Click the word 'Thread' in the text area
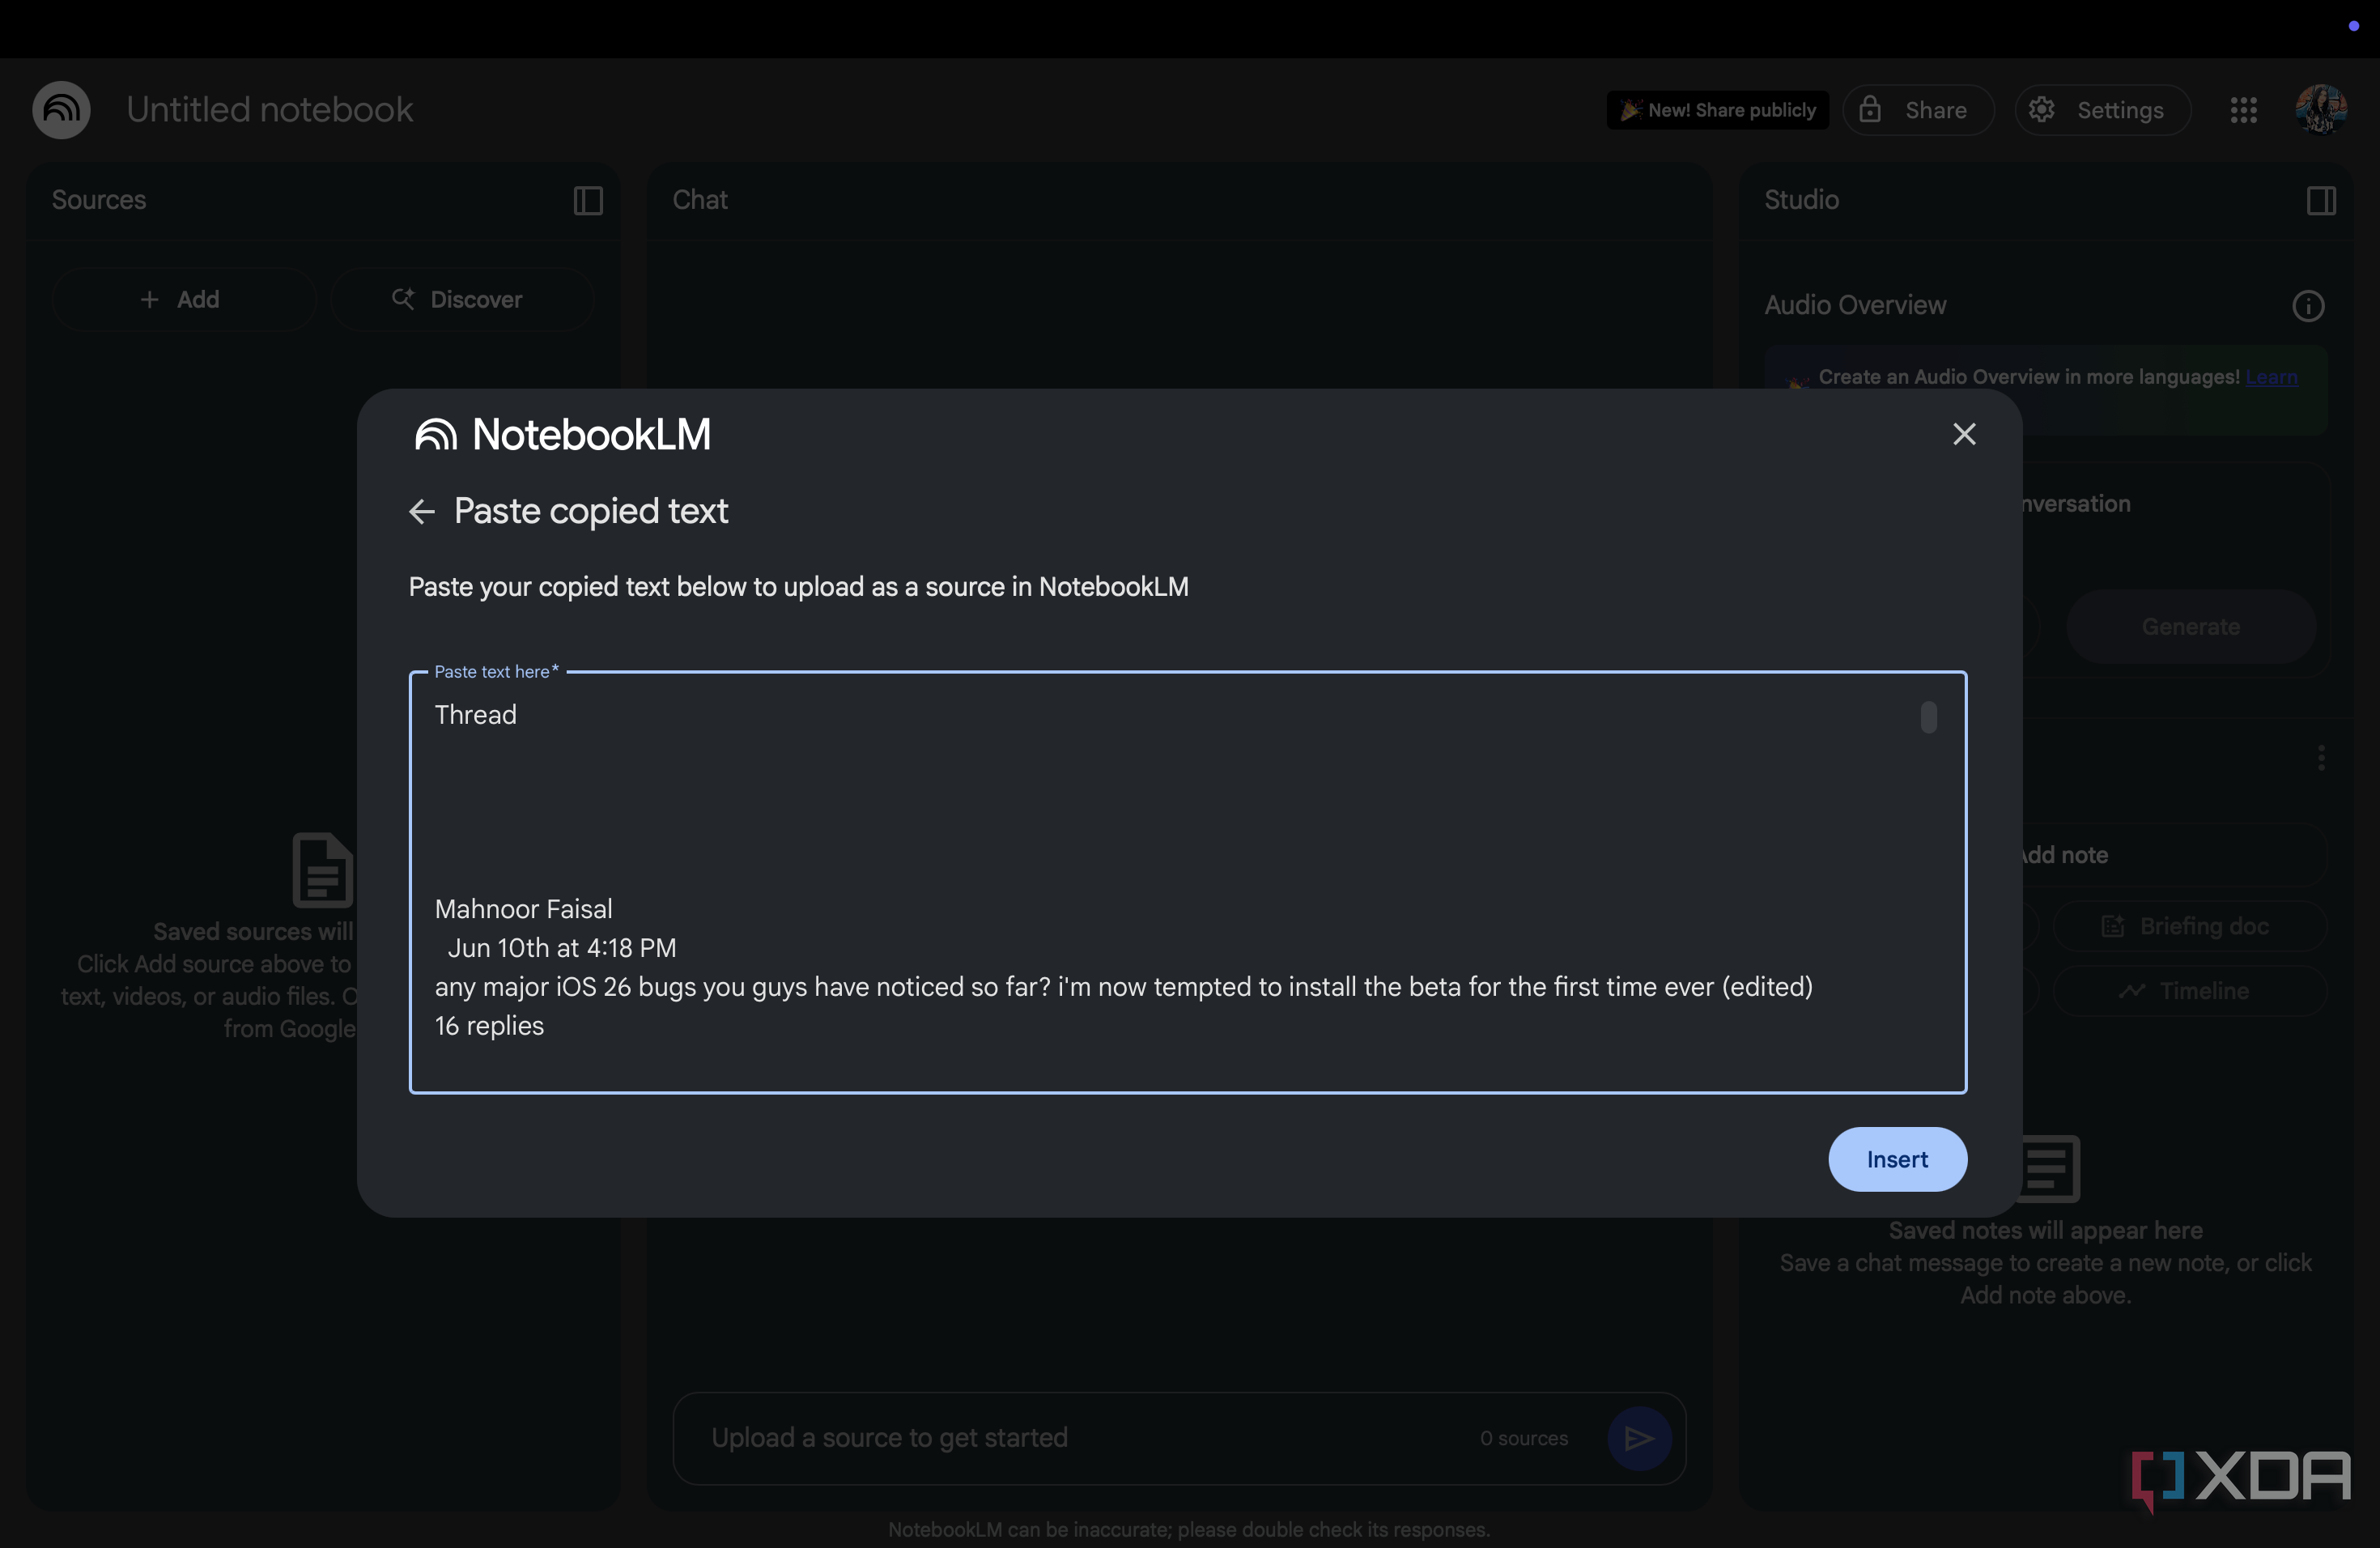 coord(476,715)
